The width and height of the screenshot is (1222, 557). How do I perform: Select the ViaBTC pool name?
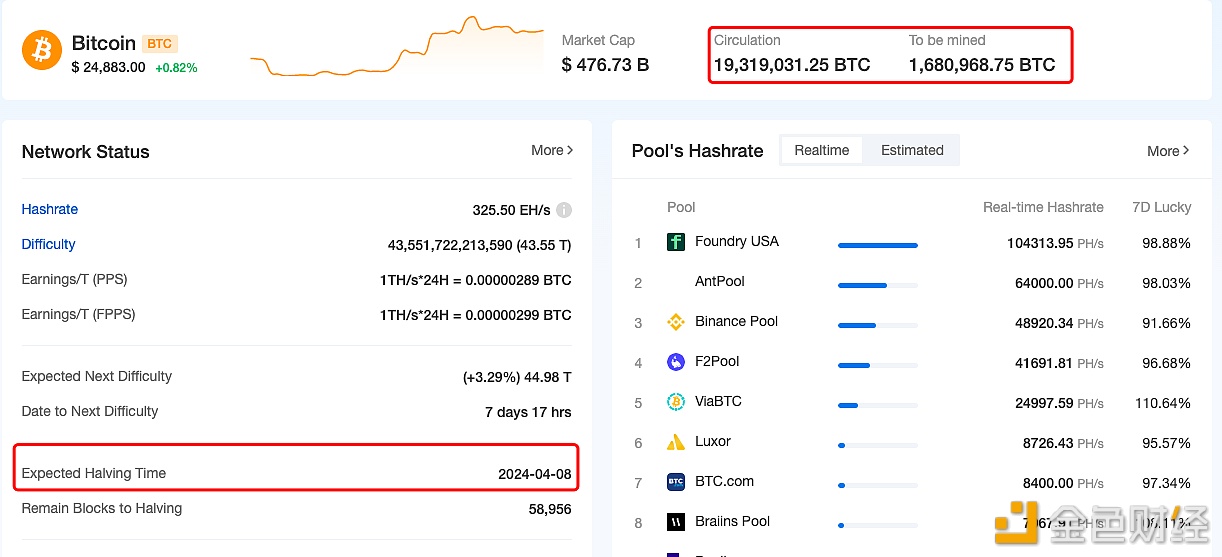tap(718, 401)
